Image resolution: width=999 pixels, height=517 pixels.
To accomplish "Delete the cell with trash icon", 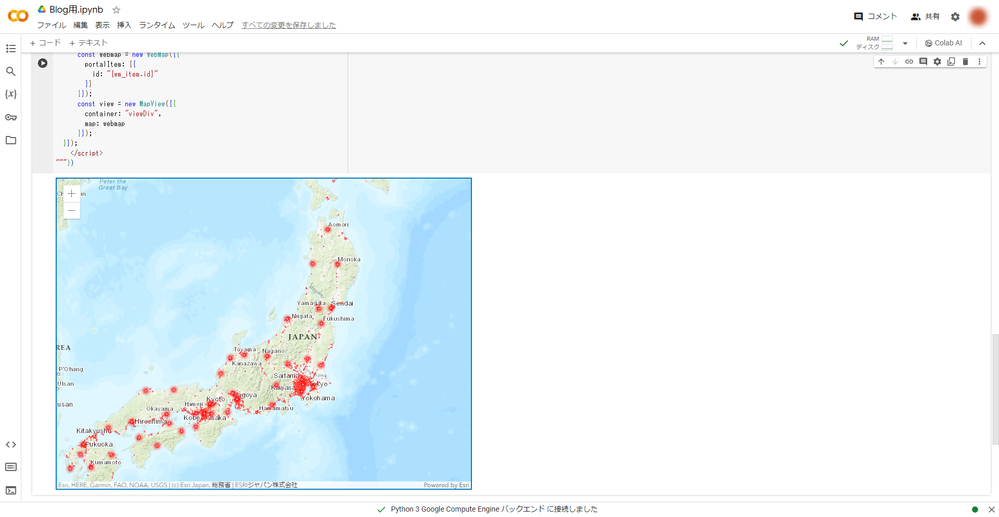I will [965, 61].
